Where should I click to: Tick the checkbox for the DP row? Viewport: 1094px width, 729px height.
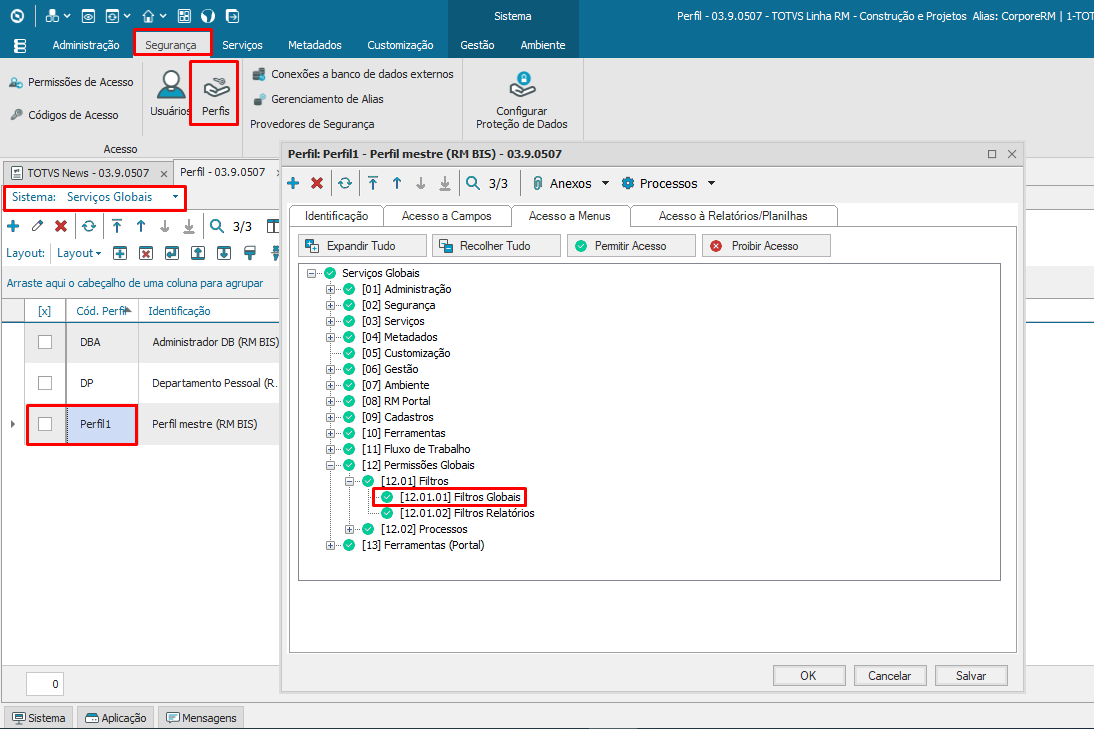pyautogui.click(x=45, y=383)
